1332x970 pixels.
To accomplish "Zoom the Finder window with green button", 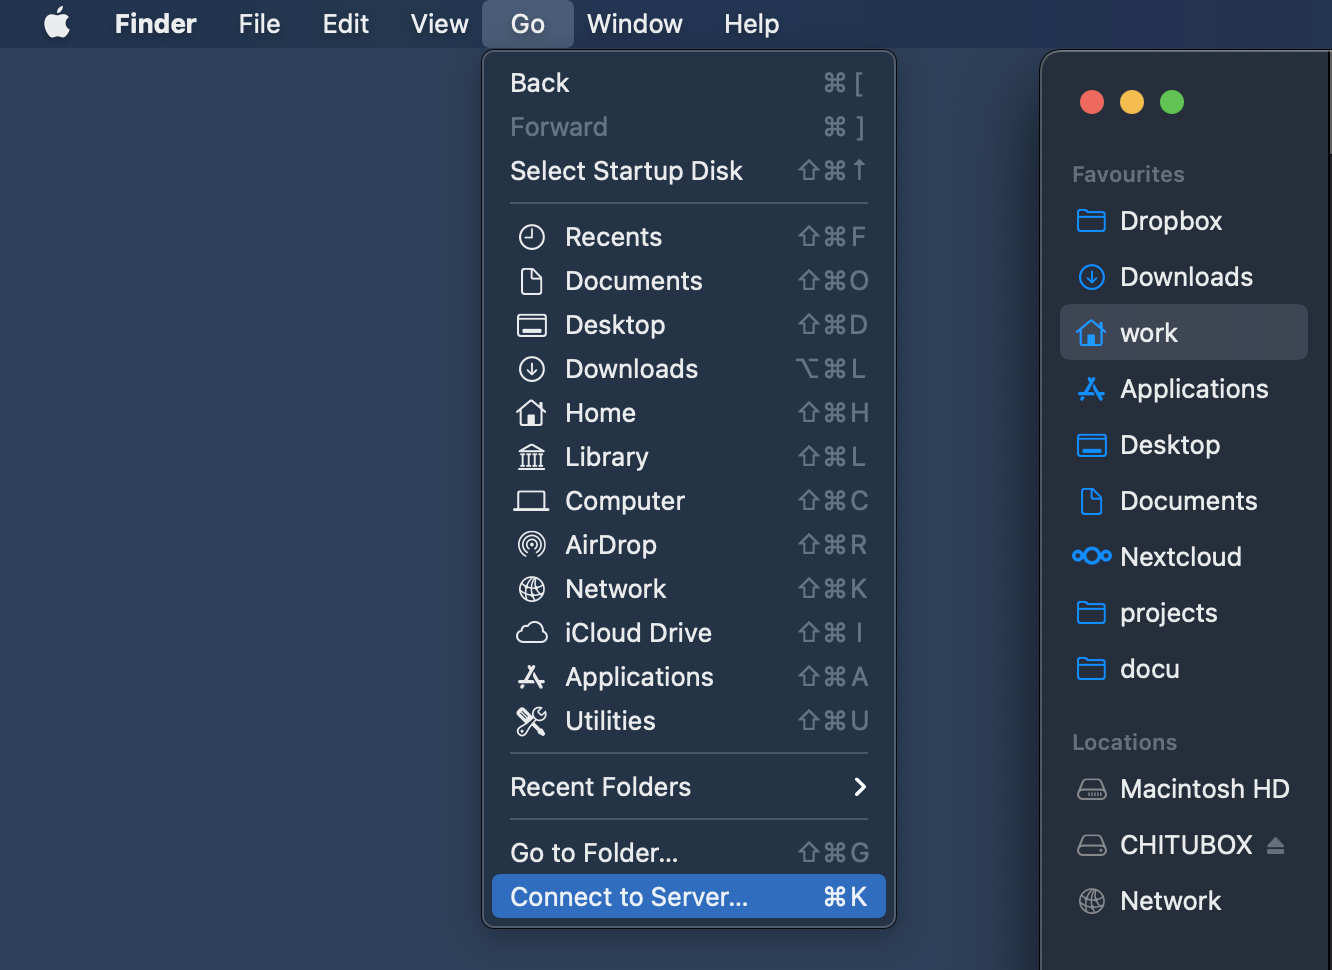I will 1172,102.
